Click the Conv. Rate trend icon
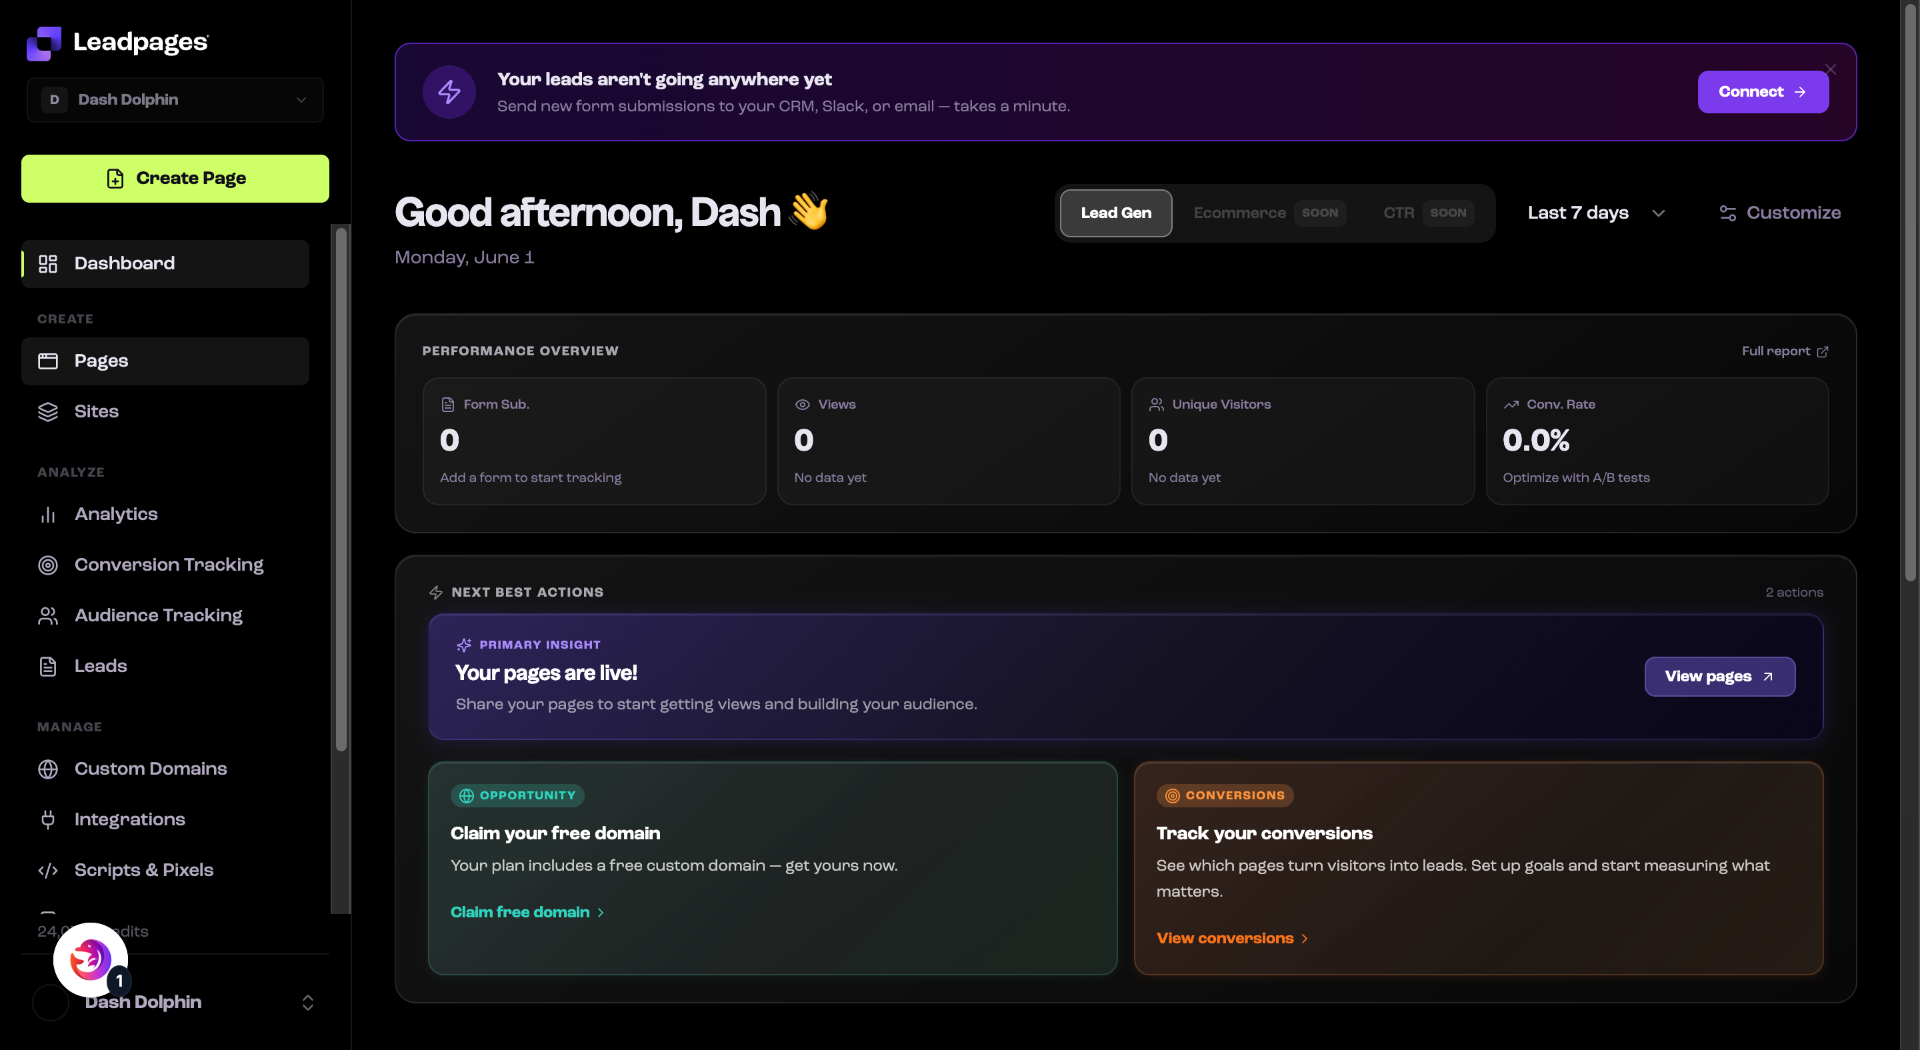The image size is (1920, 1050). coord(1511,405)
